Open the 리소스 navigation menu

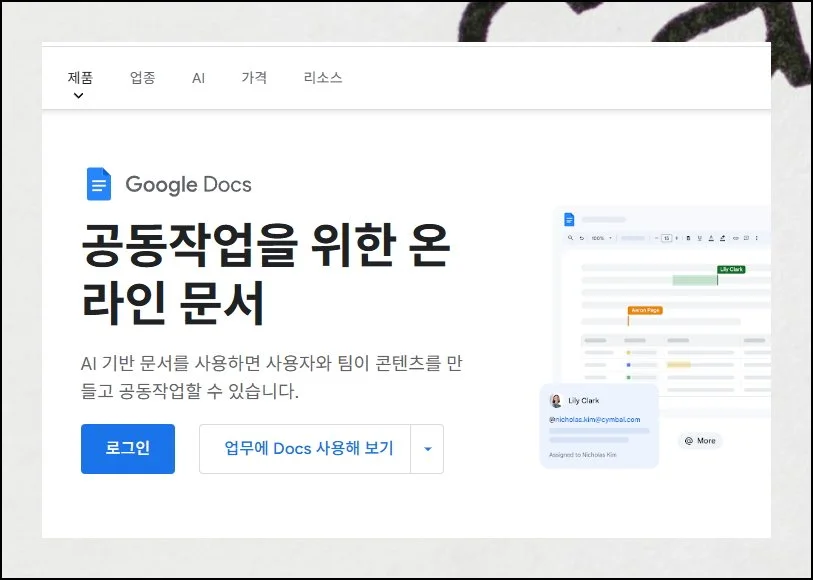pos(322,77)
